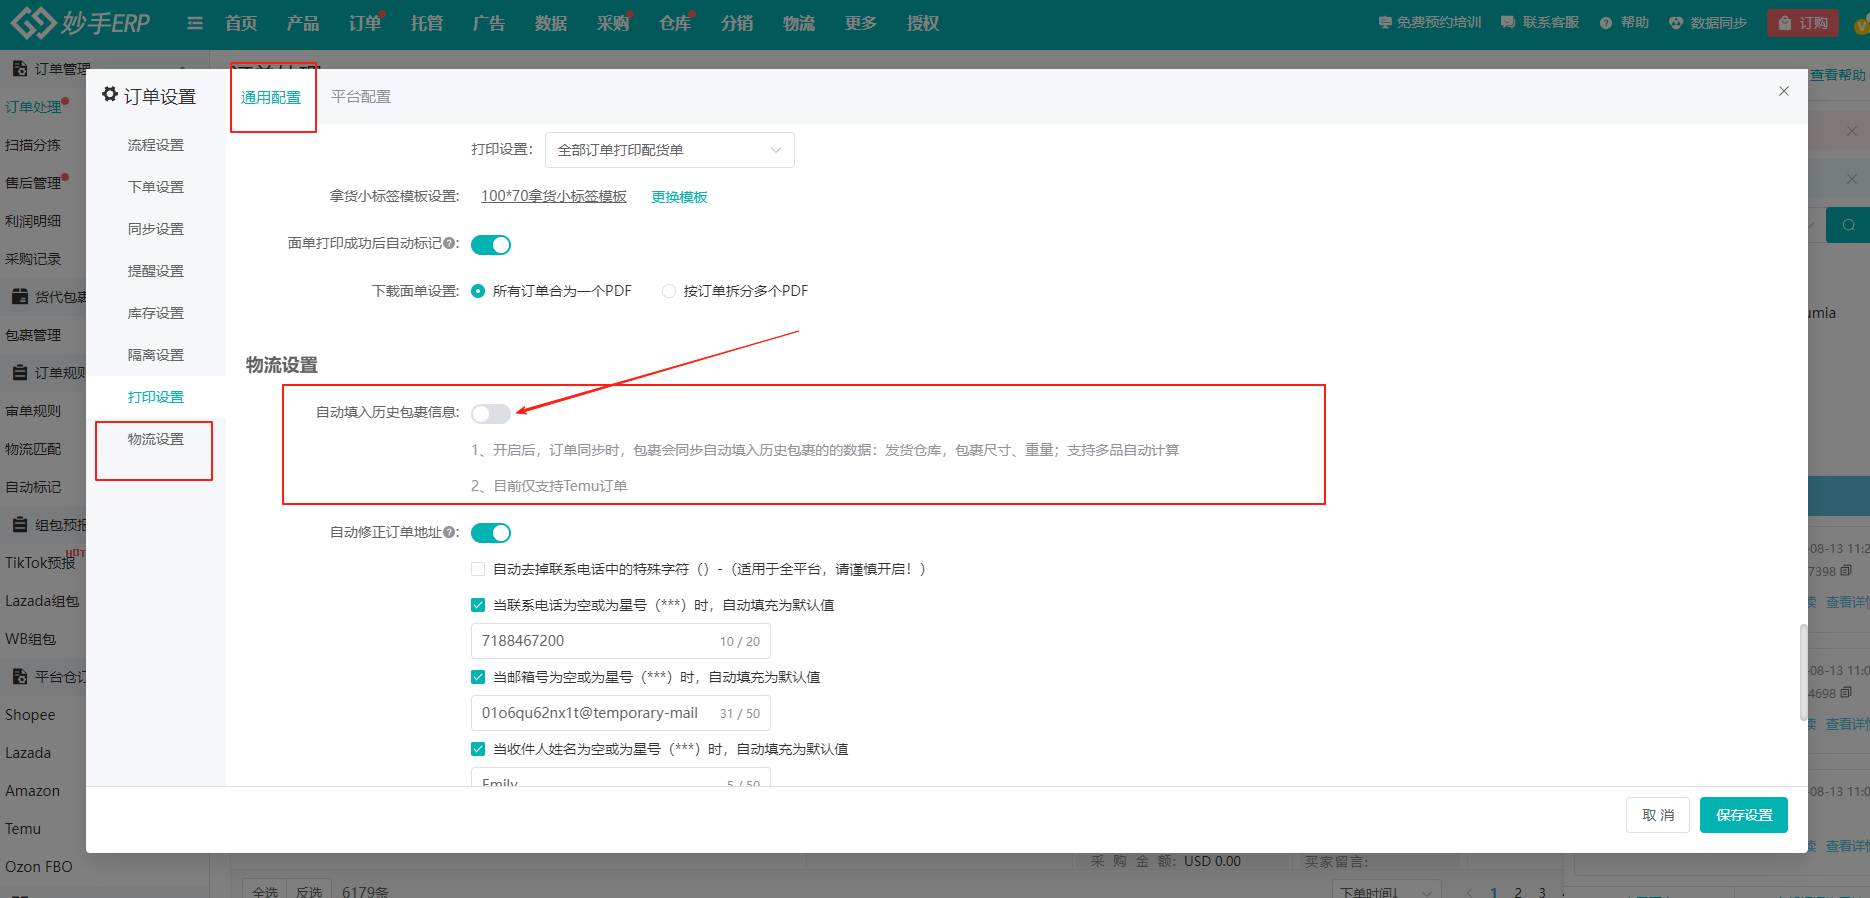The width and height of the screenshot is (1870, 898).
Task: Click the 货代包裹 sidebar group icon
Action: pos(19,296)
